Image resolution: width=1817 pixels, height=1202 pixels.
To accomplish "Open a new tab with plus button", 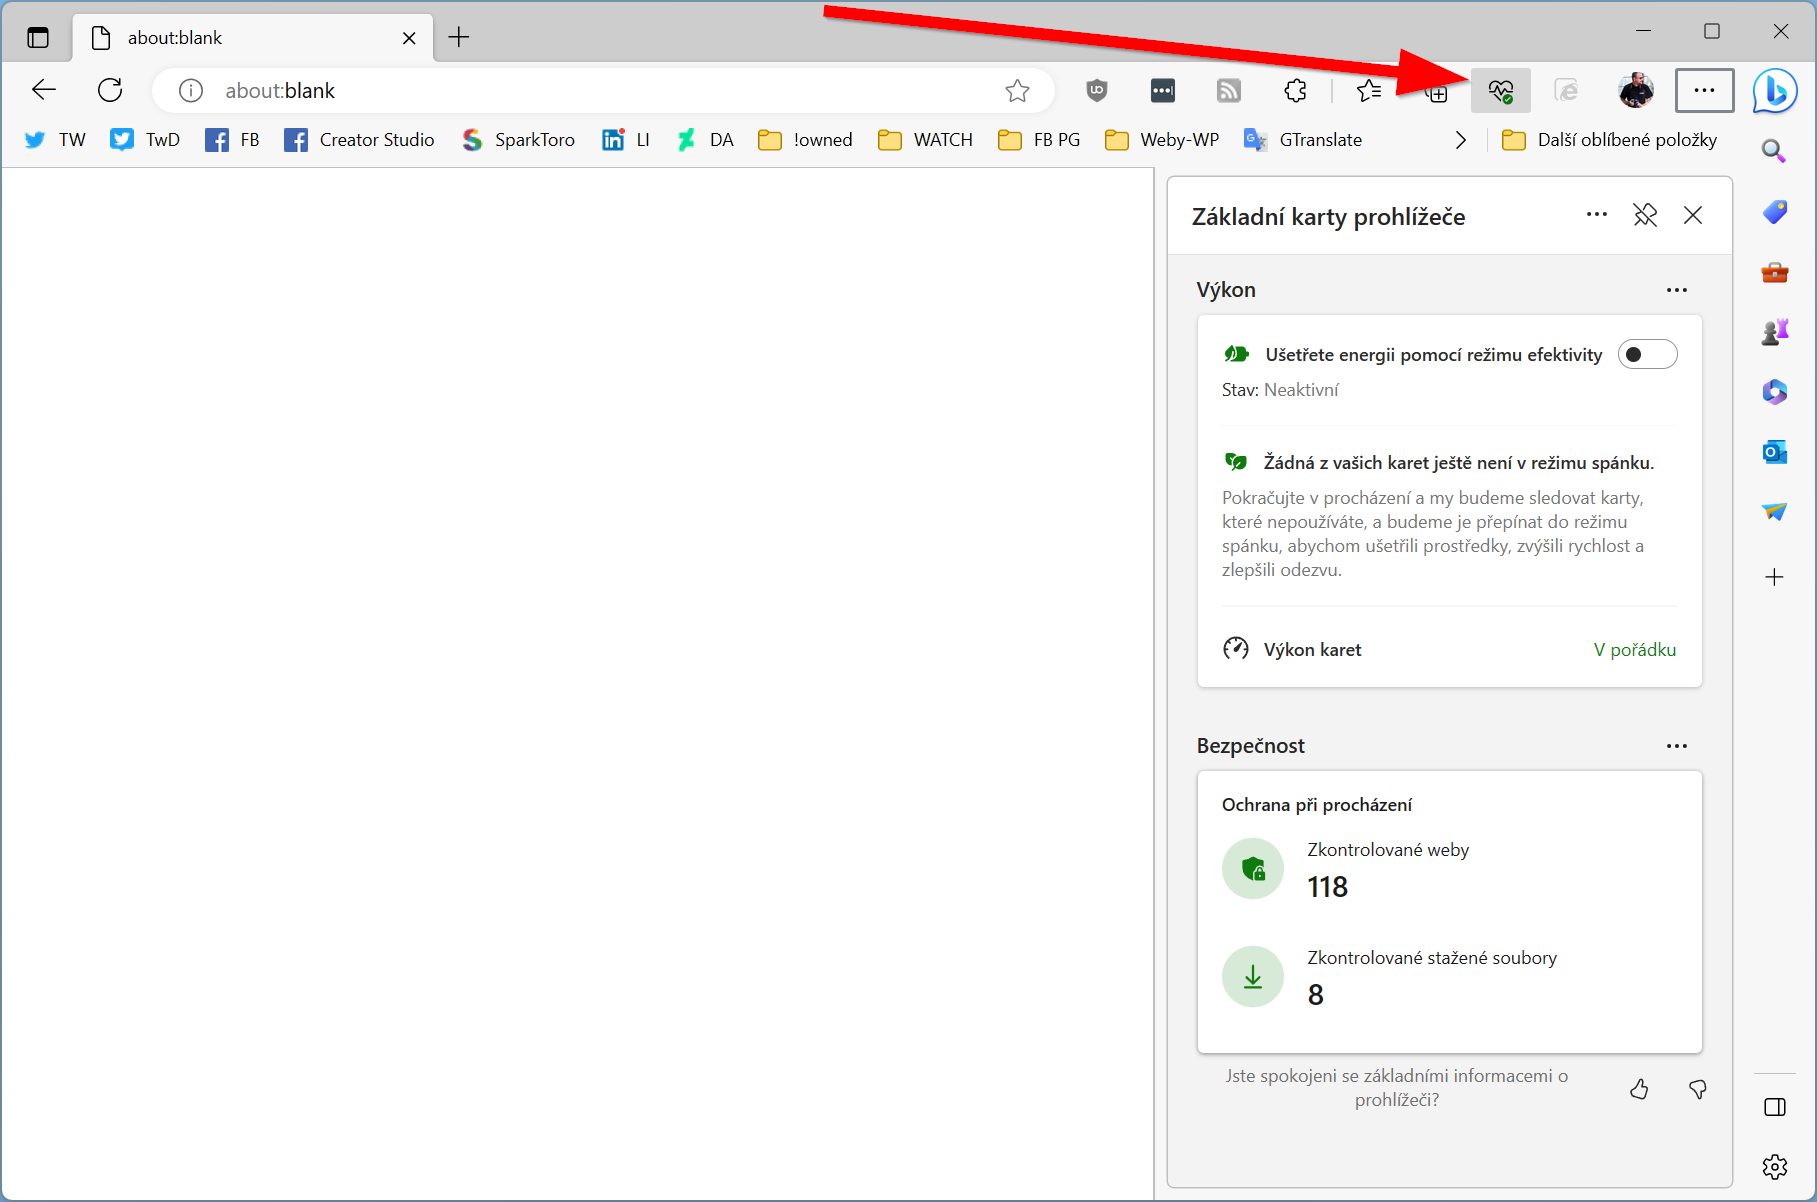I will click(x=459, y=38).
